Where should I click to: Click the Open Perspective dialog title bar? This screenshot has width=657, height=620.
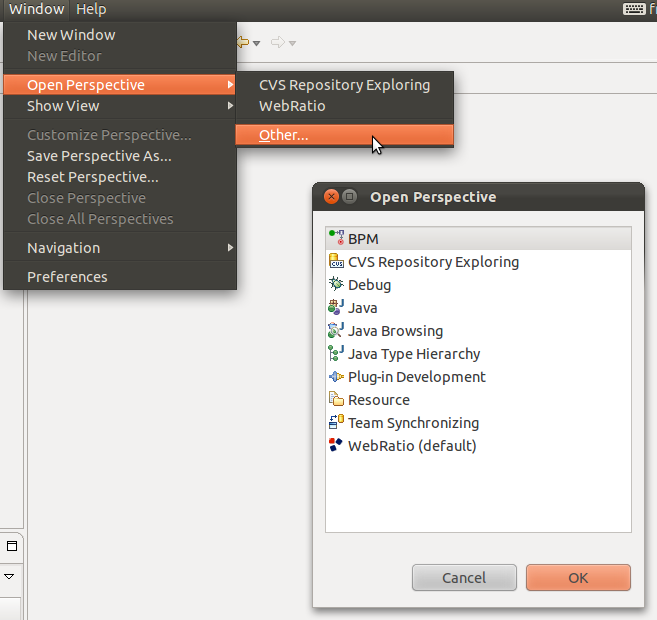(479, 197)
